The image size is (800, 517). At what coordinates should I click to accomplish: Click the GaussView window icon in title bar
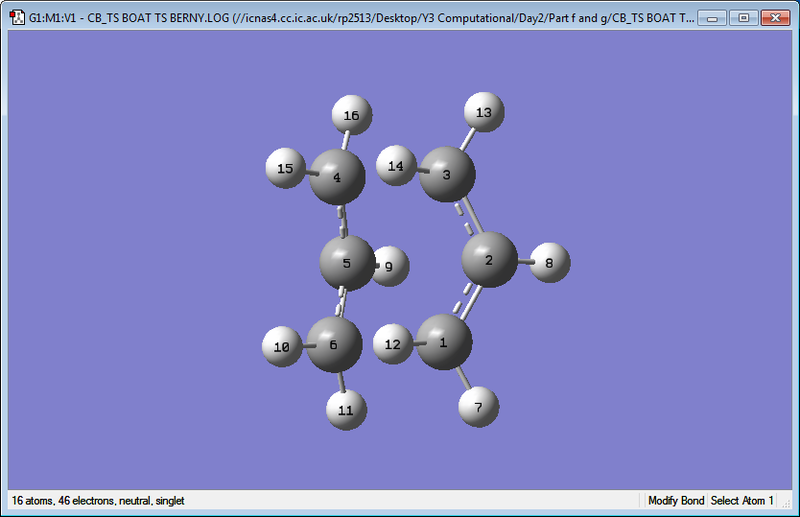coord(17,17)
